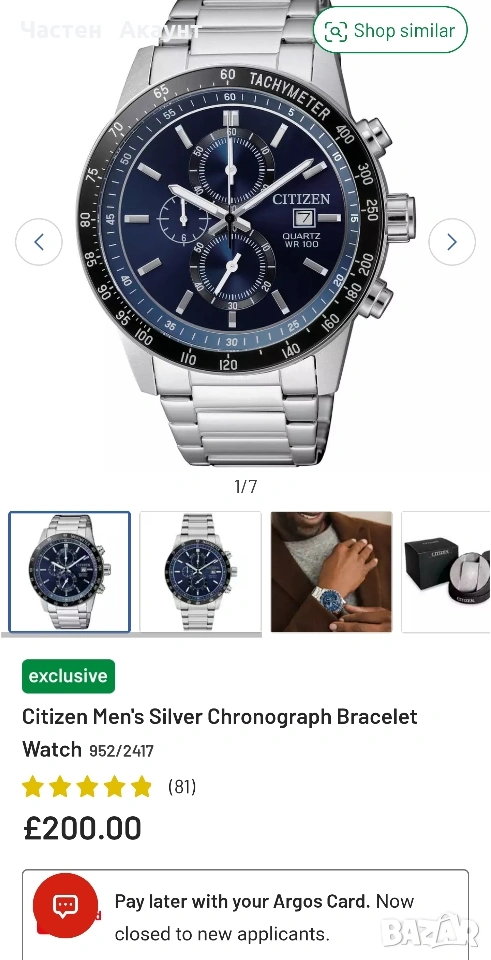Click the Shop similar button
The image size is (491, 960).
click(390, 30)
